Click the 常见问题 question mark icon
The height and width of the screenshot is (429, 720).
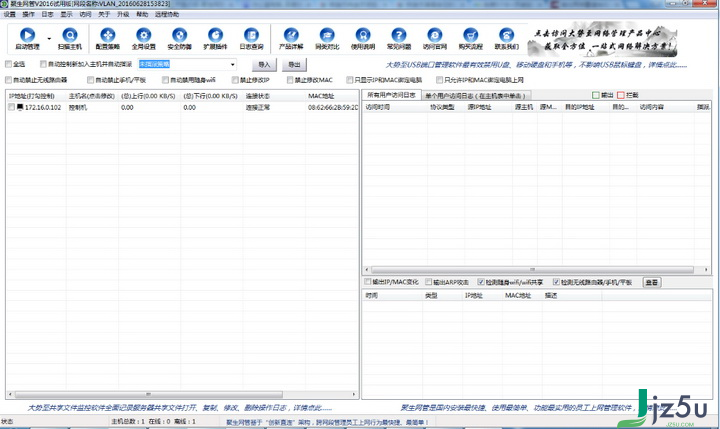[399, 35]
